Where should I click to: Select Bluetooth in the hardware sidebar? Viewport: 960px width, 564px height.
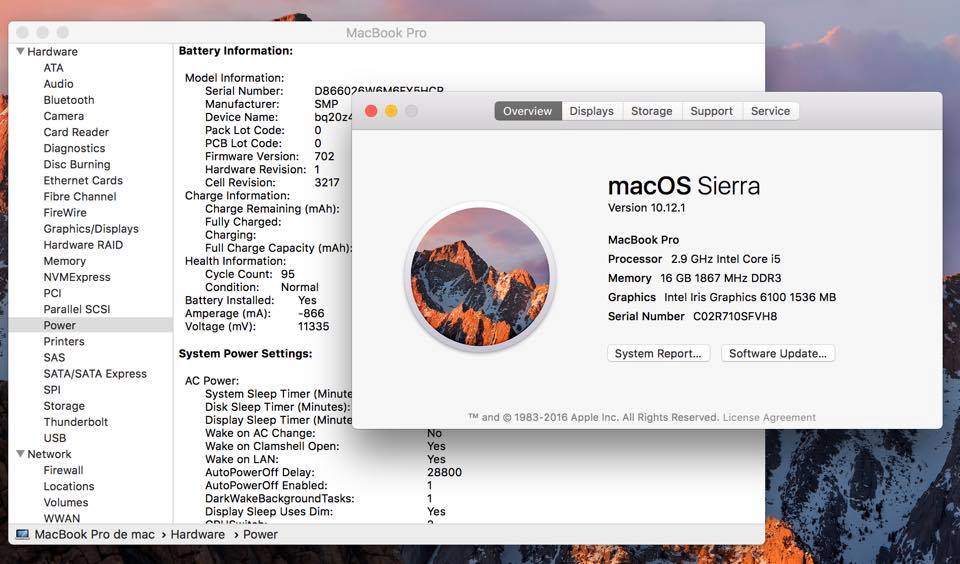tap(69, 100)
